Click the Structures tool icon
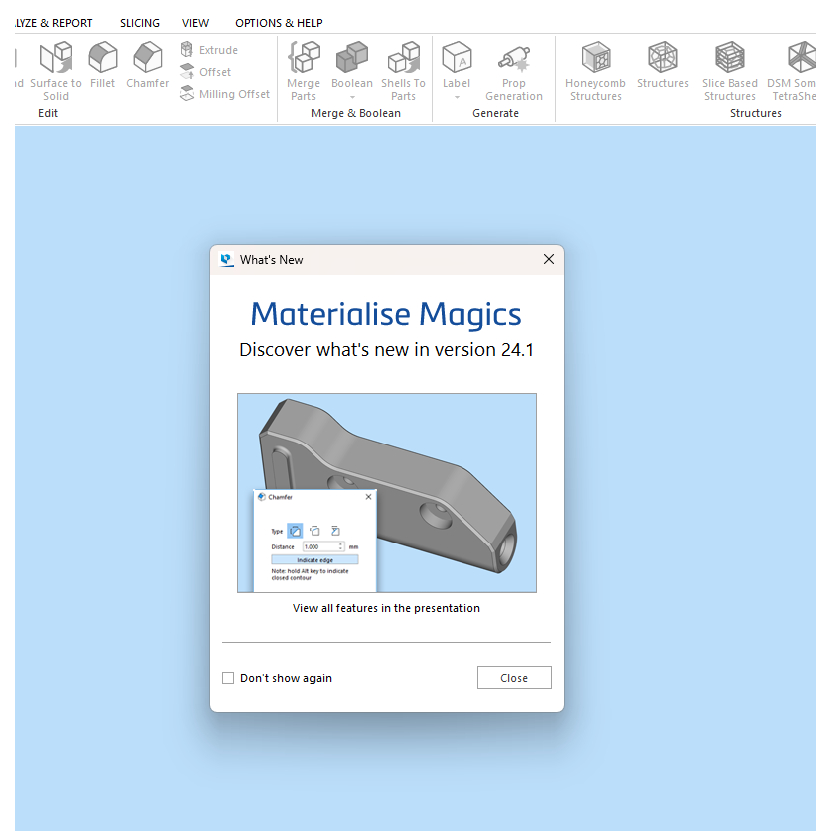 click(662, 60)
